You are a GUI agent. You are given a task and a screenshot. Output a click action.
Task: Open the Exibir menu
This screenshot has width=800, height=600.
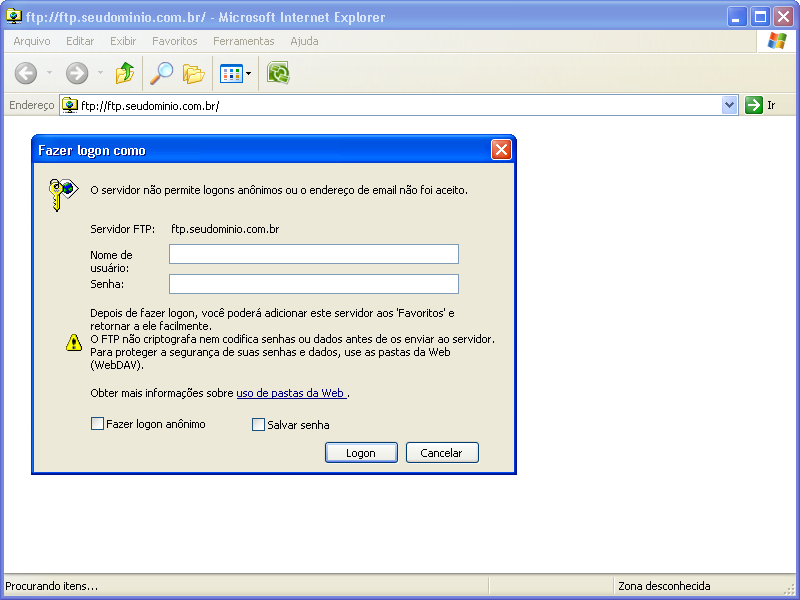[x=123, y=41]
